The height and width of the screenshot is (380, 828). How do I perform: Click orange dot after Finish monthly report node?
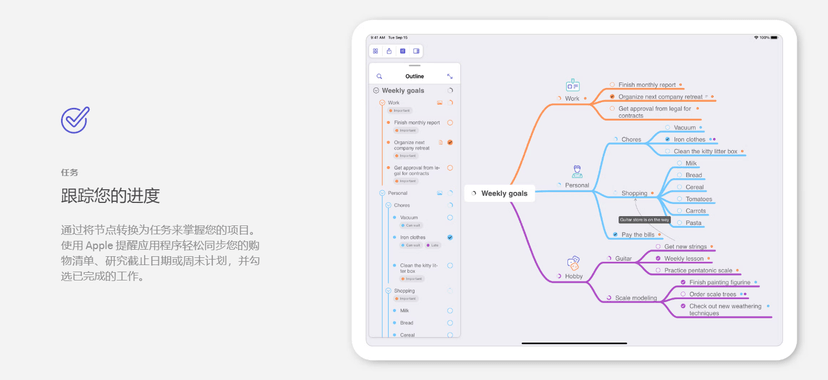pos(681,85)
